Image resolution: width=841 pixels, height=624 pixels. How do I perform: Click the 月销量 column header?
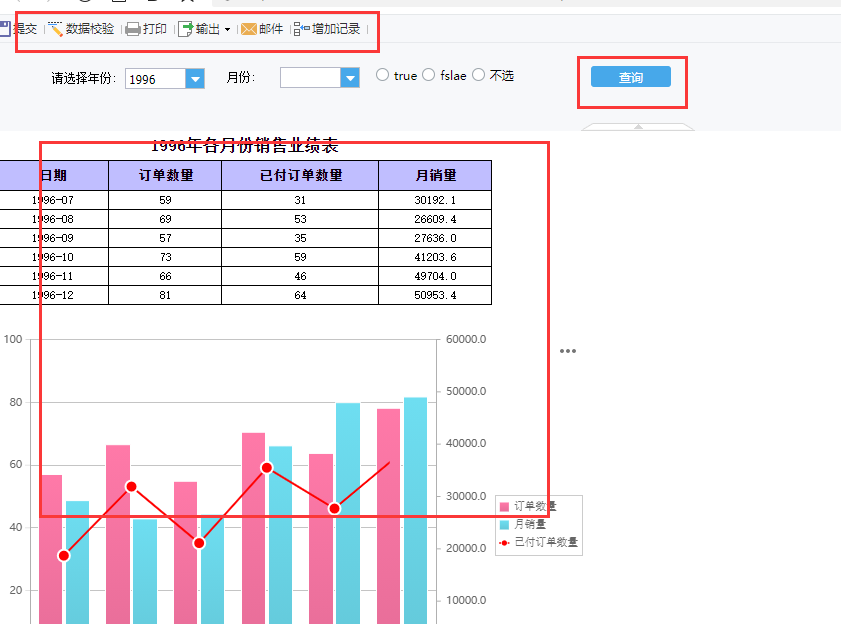[x=435, y=175]
